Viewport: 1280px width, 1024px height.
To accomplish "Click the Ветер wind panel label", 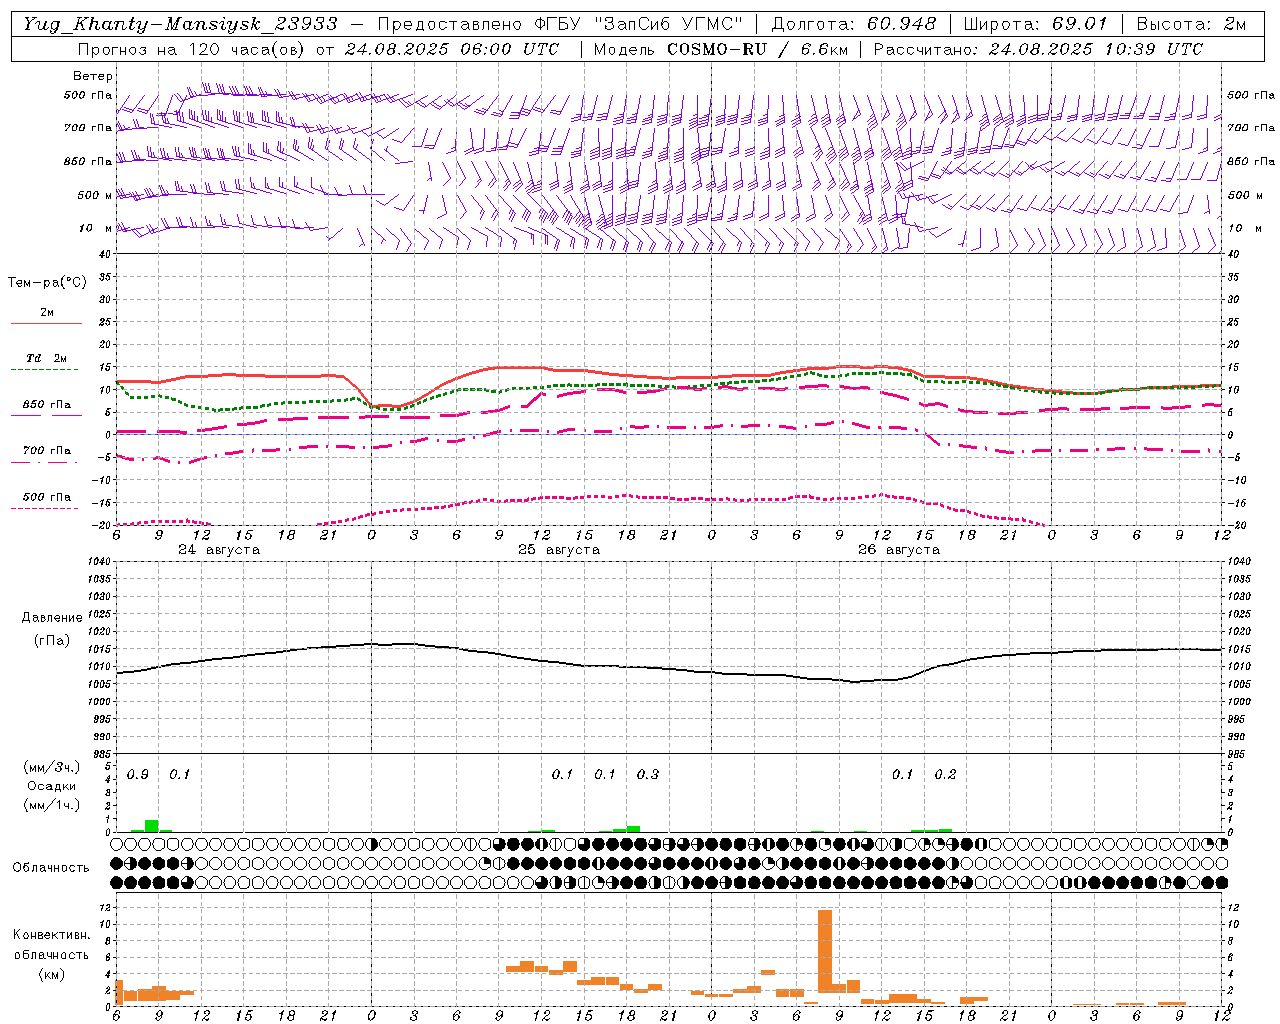I will pyautogui.click(x=93, y=76).
